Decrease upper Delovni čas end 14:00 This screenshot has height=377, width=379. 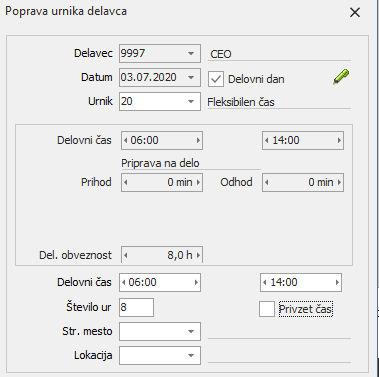266,140
